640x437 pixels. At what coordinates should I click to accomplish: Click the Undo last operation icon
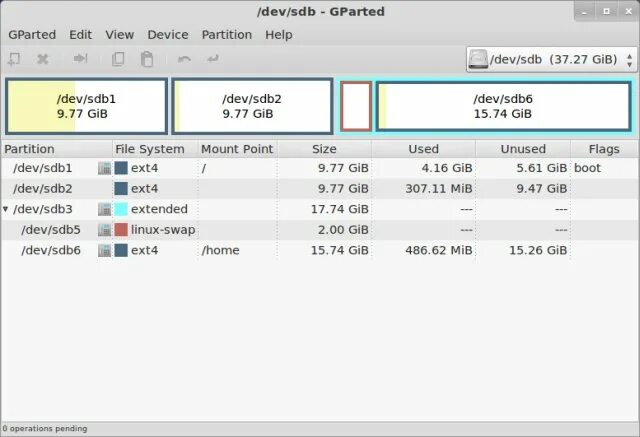click(x=184, y=60)
